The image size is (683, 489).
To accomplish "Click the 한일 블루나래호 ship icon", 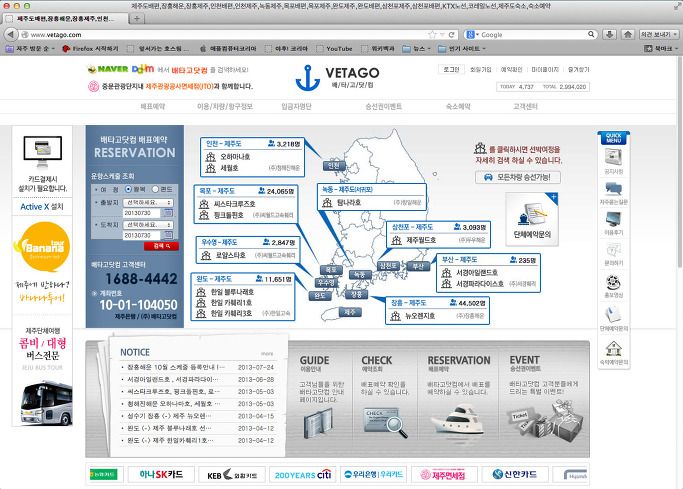I will pos(201,292).
